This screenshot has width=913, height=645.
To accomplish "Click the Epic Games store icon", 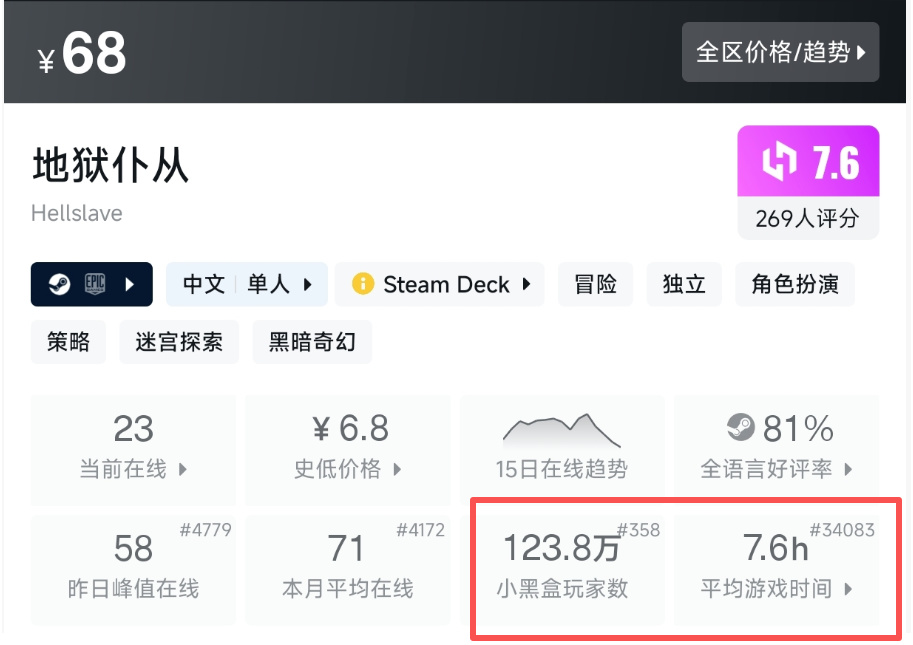I will click(x=94, y=284).
